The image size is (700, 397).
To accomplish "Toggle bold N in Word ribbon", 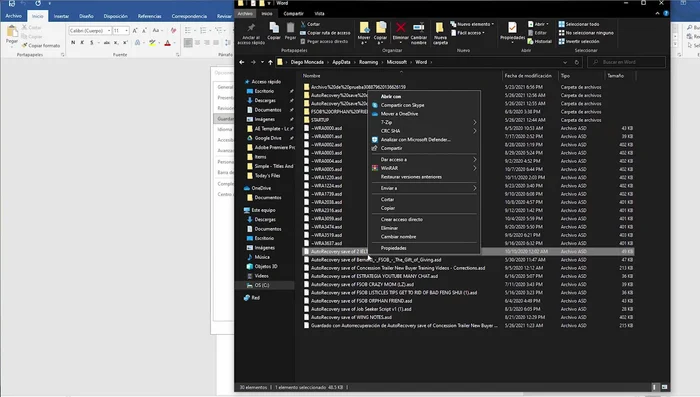I will click(x=73, y=42).
